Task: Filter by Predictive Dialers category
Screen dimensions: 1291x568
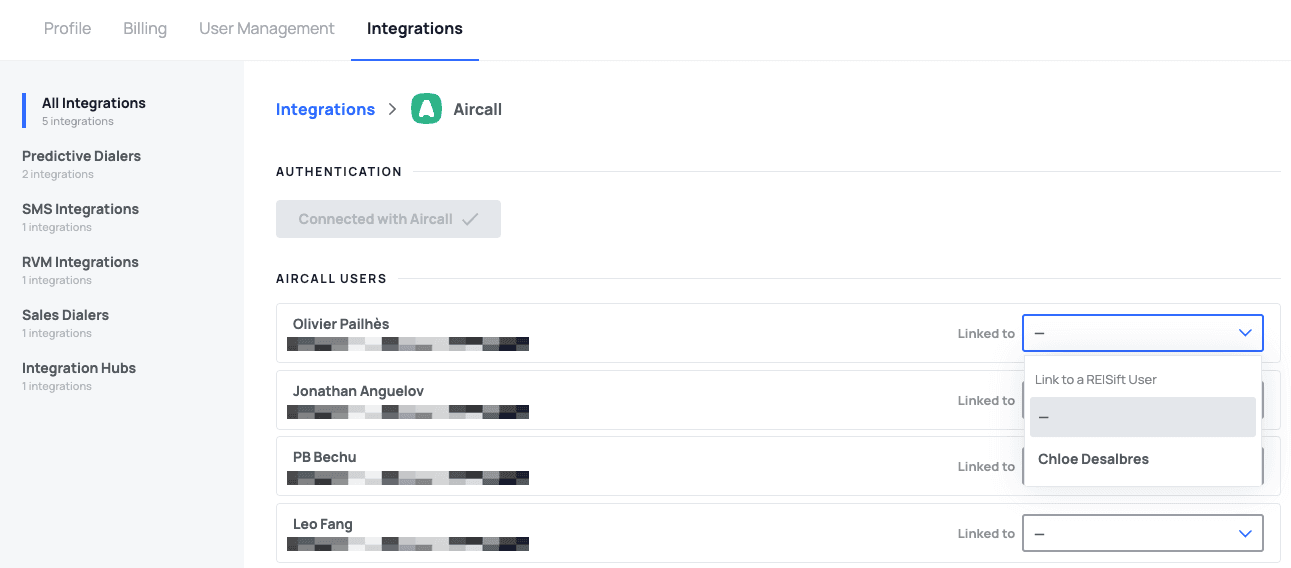Action: (81, 156)
